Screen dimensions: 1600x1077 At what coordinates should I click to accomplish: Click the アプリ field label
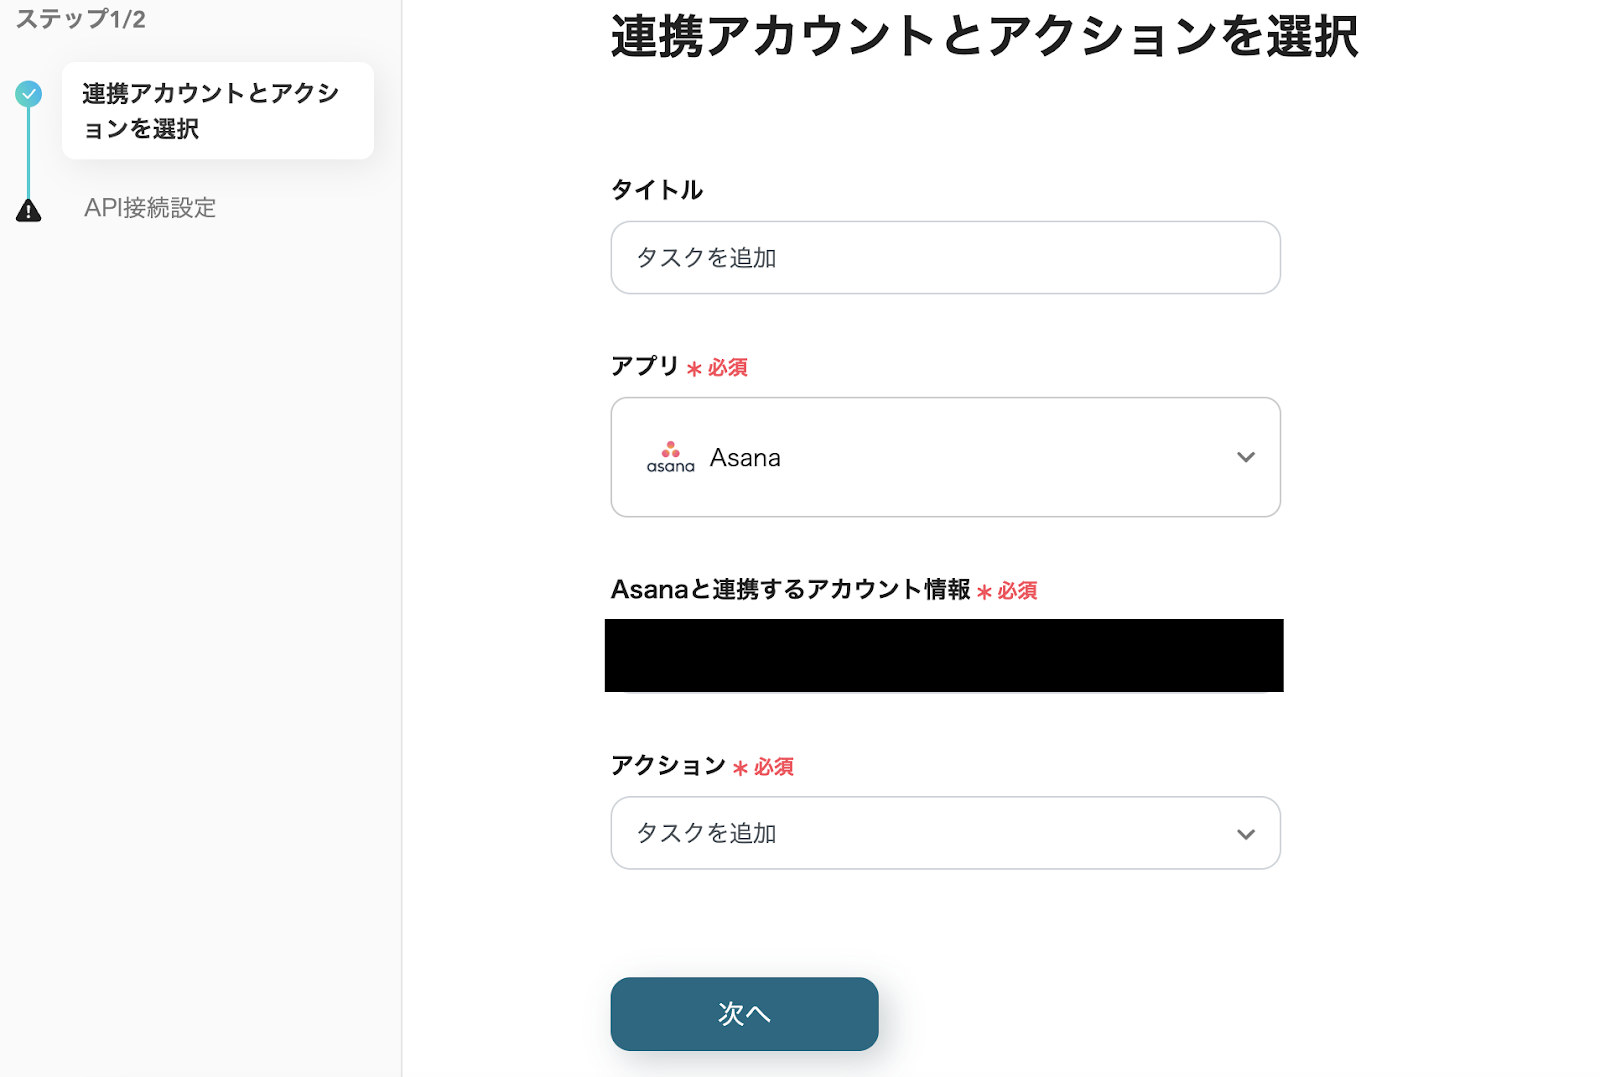click(645, 366)
